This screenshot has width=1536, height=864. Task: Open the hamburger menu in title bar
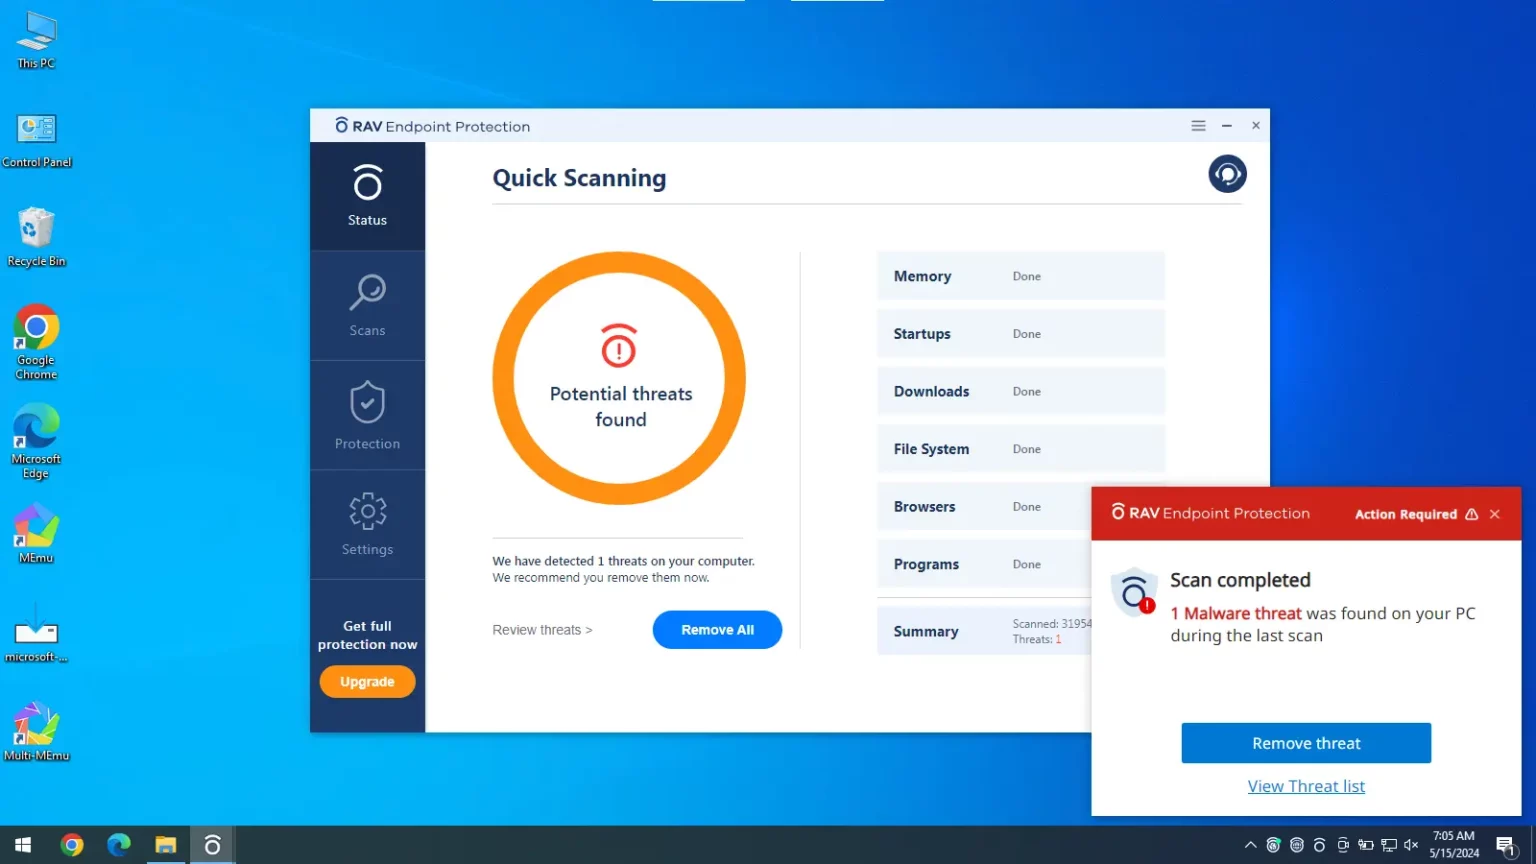[x=1198, y=126]
